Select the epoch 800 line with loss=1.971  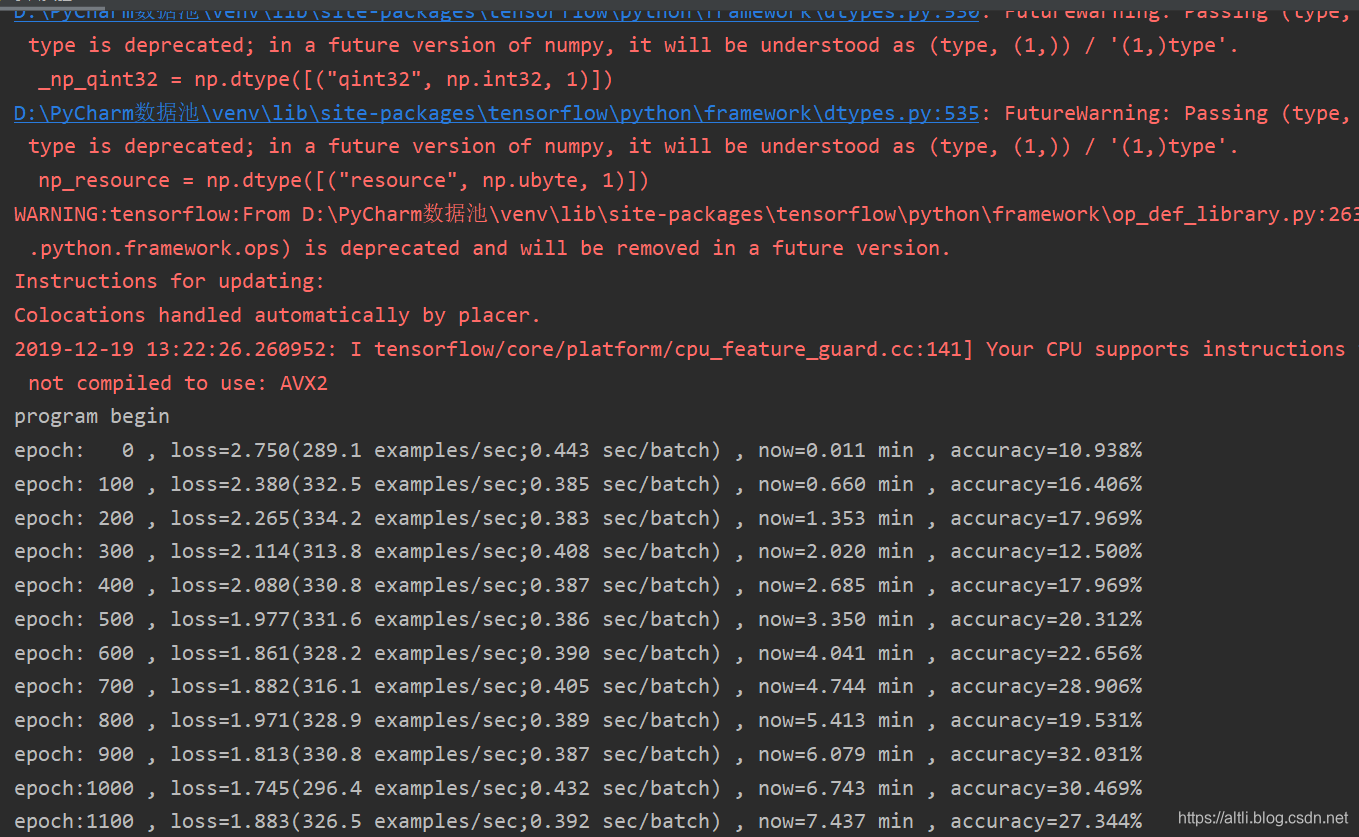pos(578,720)
